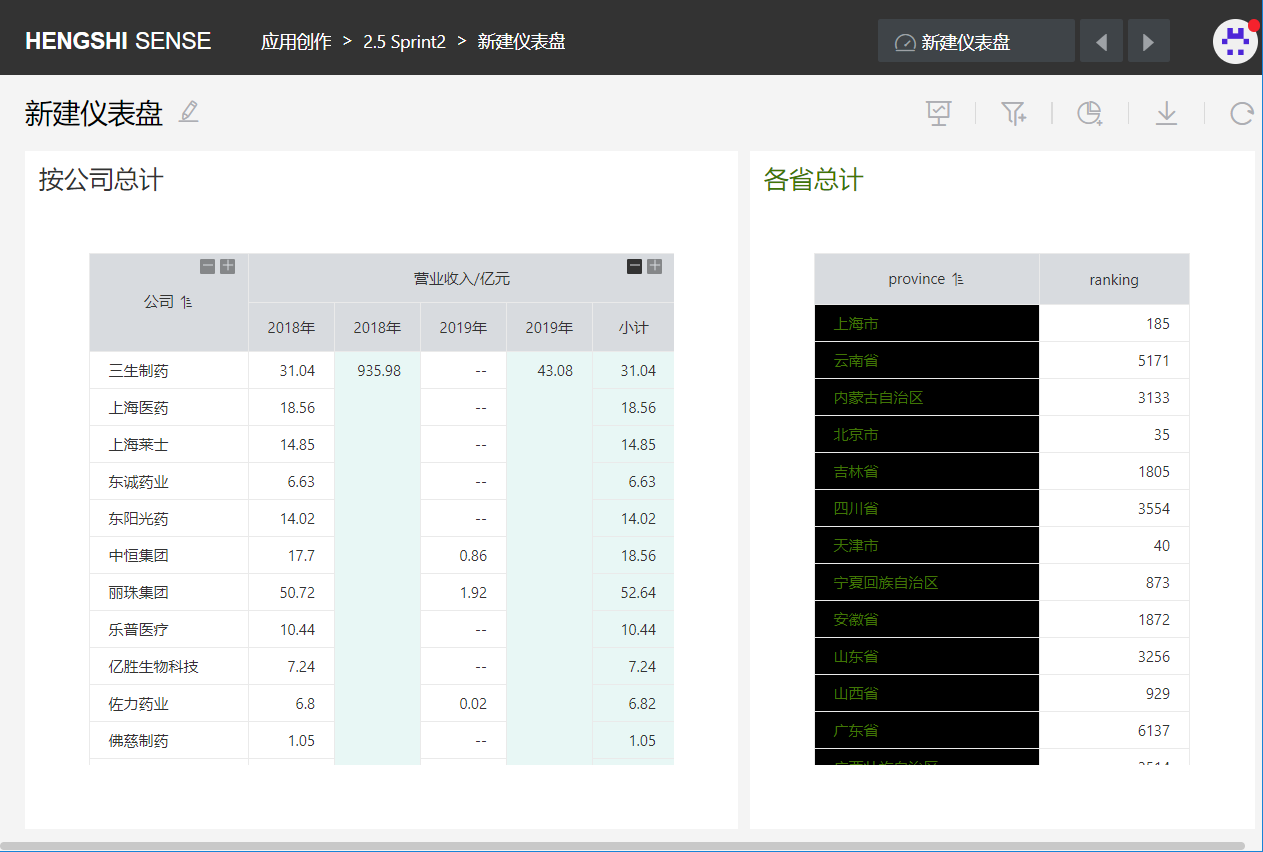Click the 新建仪表盘 page title
The image size is (1263, 852).
(x=94, y=113)
